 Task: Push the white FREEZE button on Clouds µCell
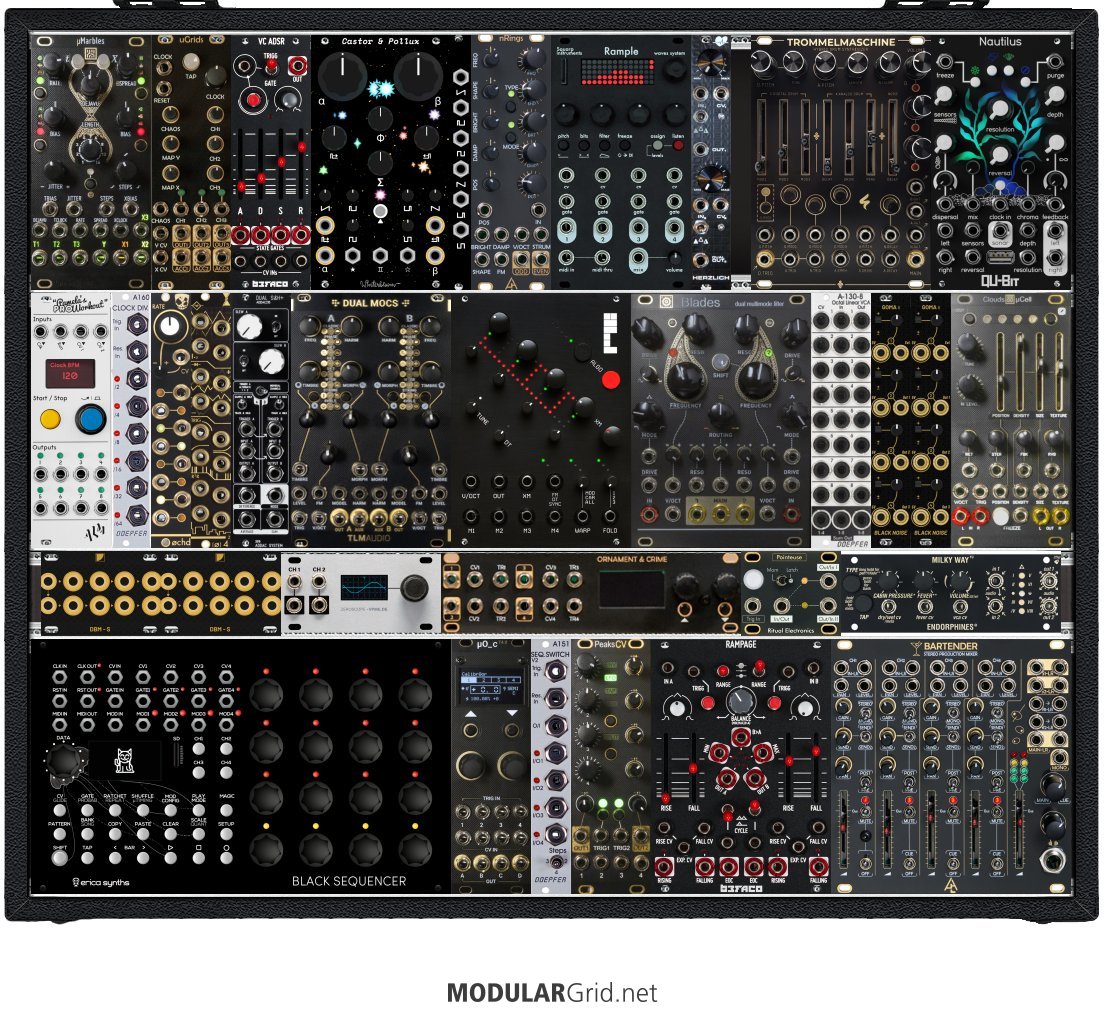tap(1000, 516)
